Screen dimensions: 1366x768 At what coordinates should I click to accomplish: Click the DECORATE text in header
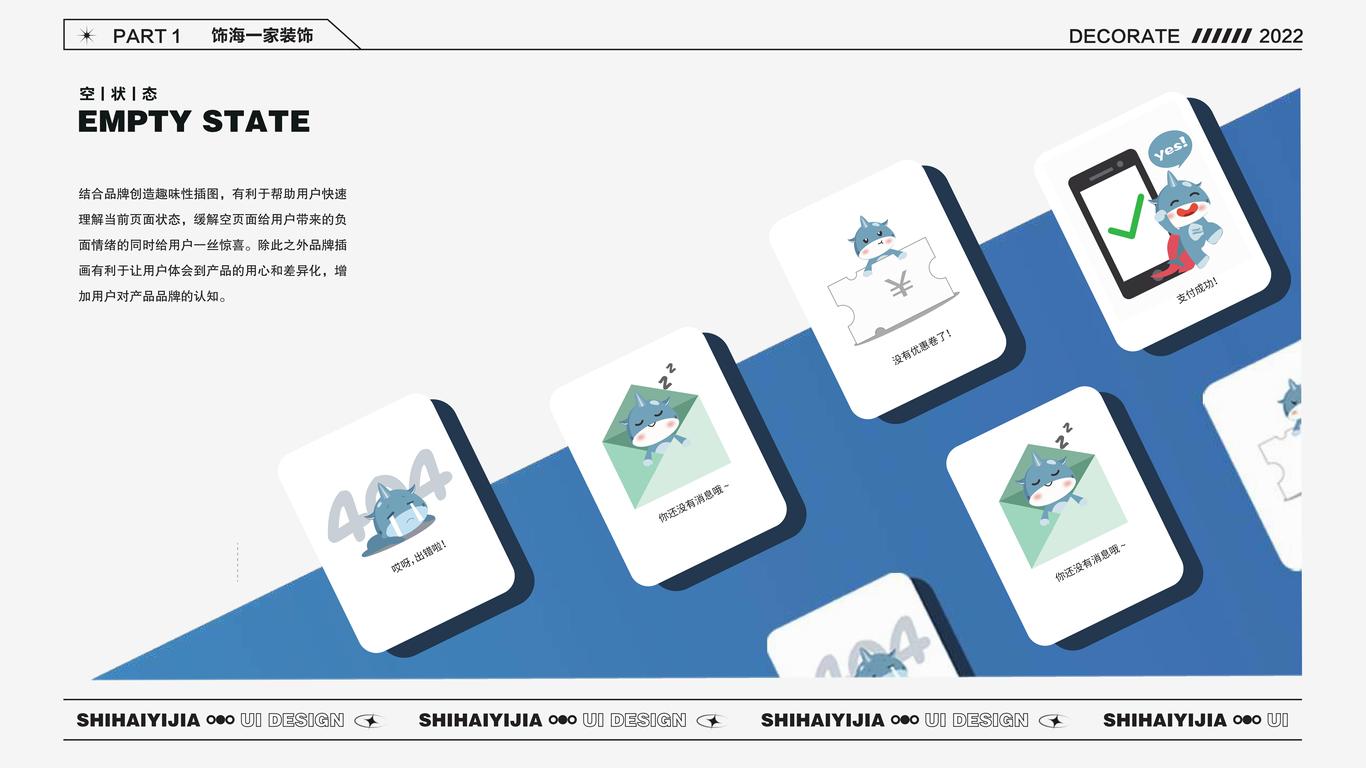1124,36
